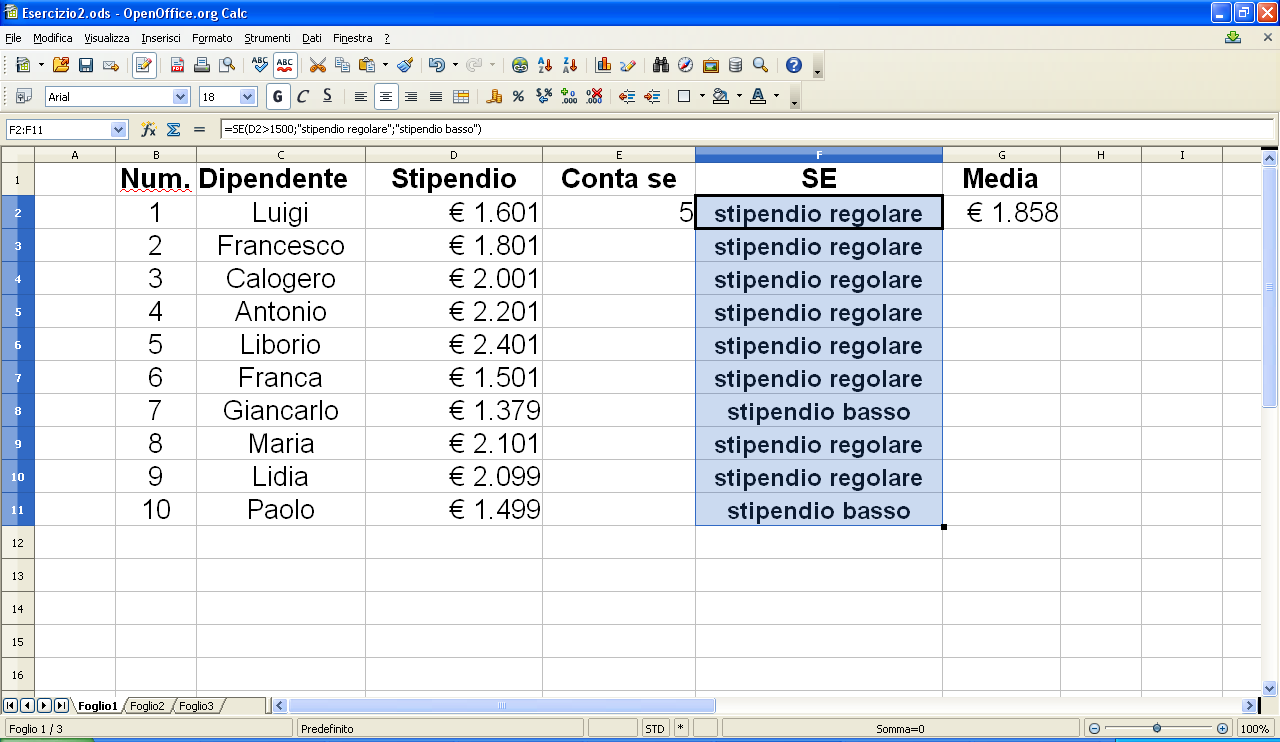The image size is (1280, 742).
Task: Open the Inserisci menu
Action: point(161,38)
